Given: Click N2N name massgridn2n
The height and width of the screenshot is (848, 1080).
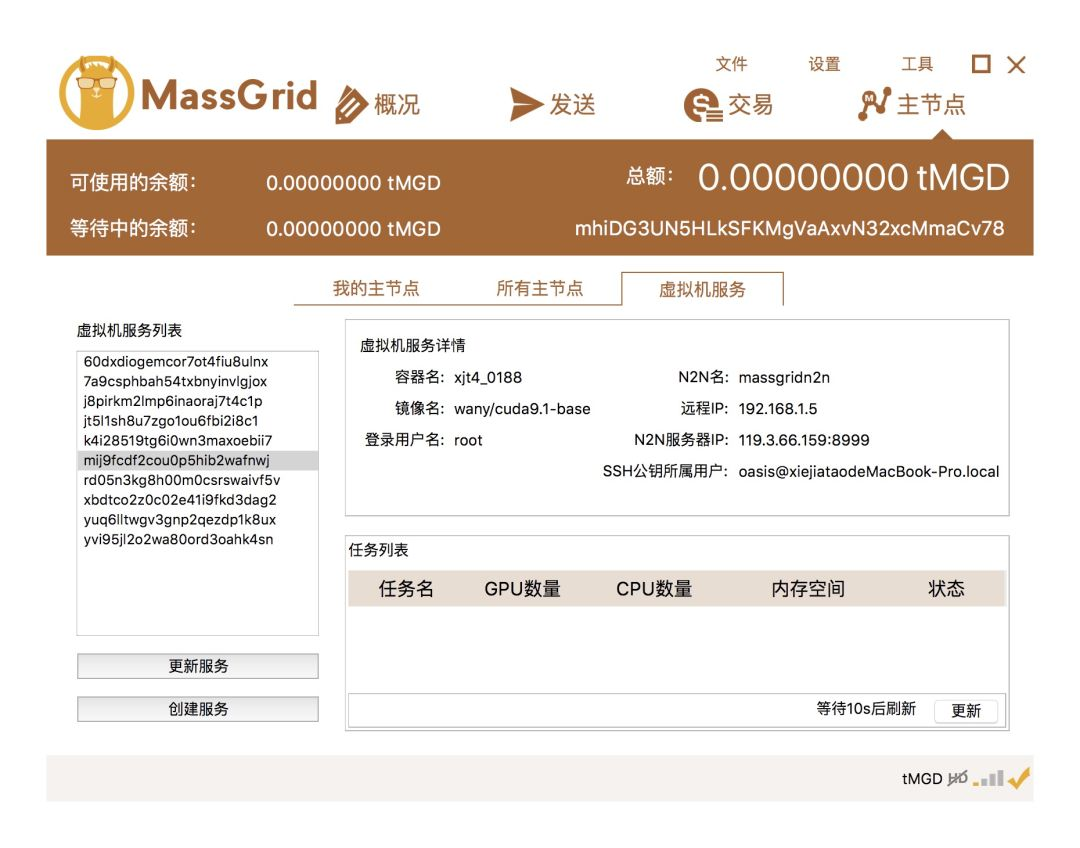Looking at the screenshot, I should pyautogui.click(x=784, y=378).
